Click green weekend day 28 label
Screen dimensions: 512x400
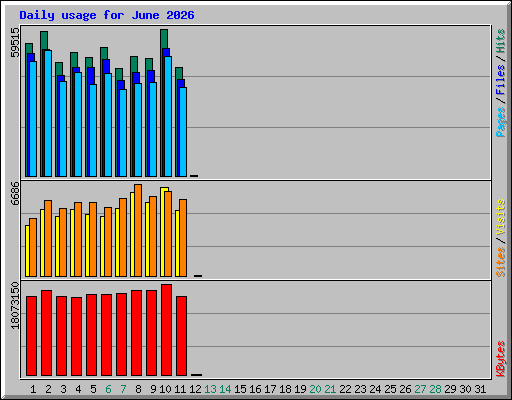pos(435,389)
